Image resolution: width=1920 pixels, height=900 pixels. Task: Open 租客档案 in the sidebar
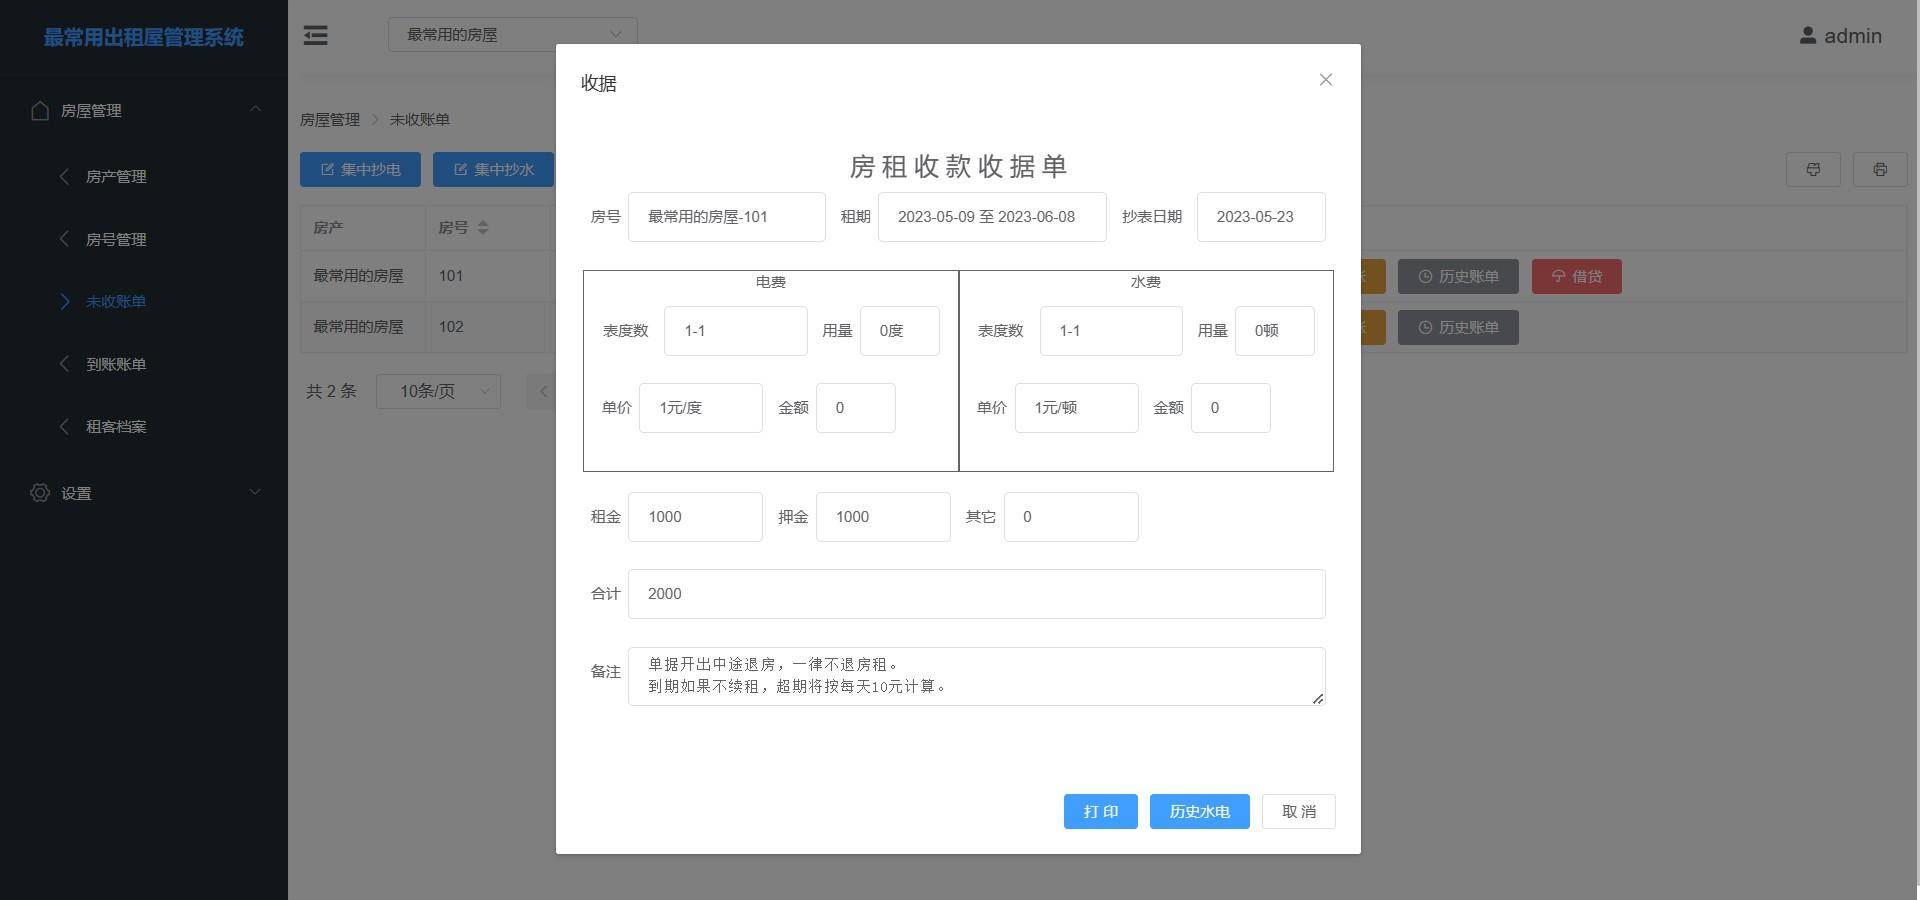click(x=116, y=426)
